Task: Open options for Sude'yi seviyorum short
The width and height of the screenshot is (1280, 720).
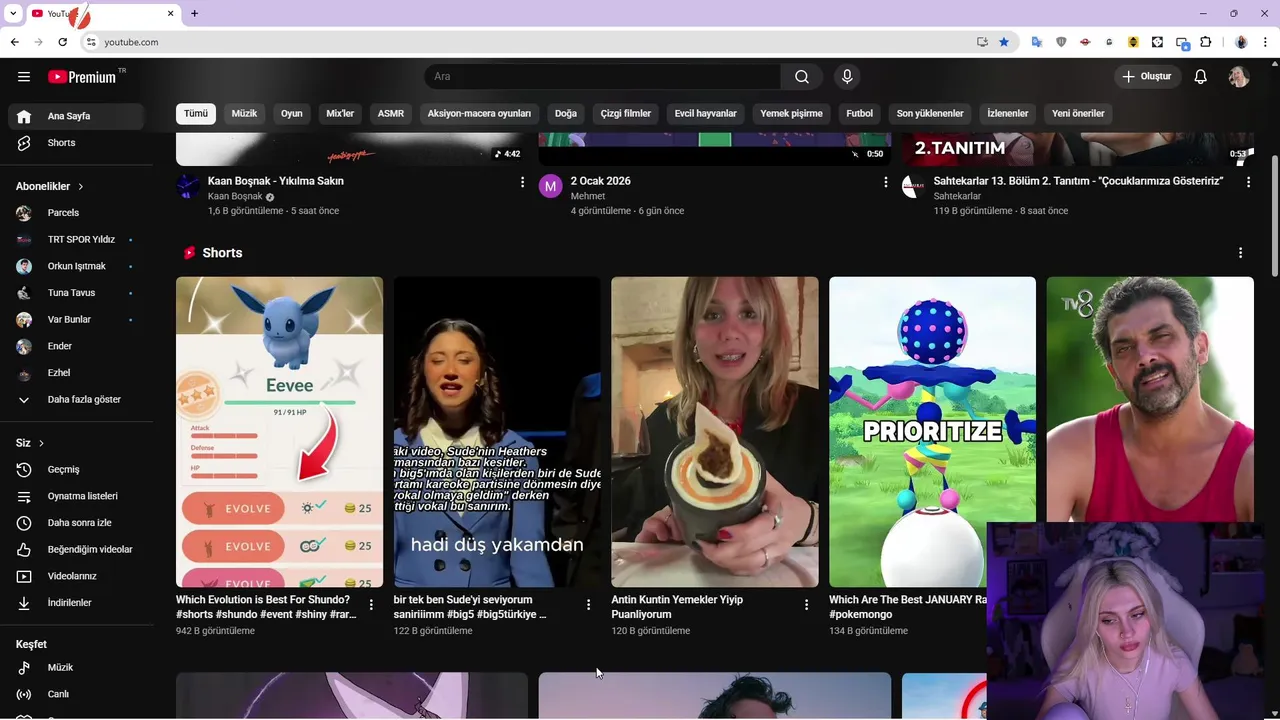Action: point(588,605)
